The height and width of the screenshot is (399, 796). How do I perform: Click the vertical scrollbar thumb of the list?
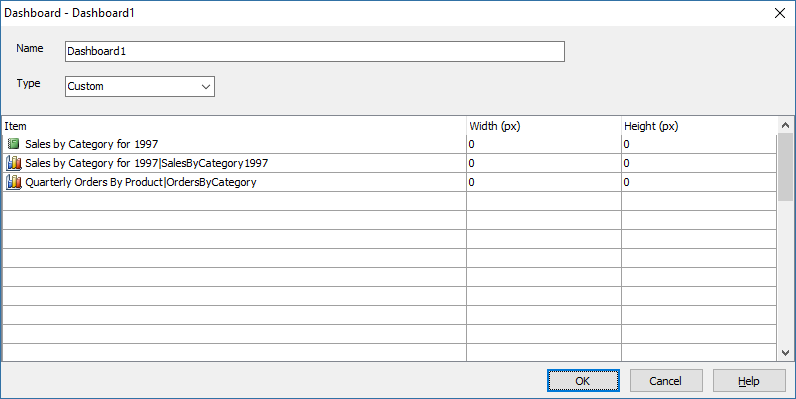coord(785,168)
